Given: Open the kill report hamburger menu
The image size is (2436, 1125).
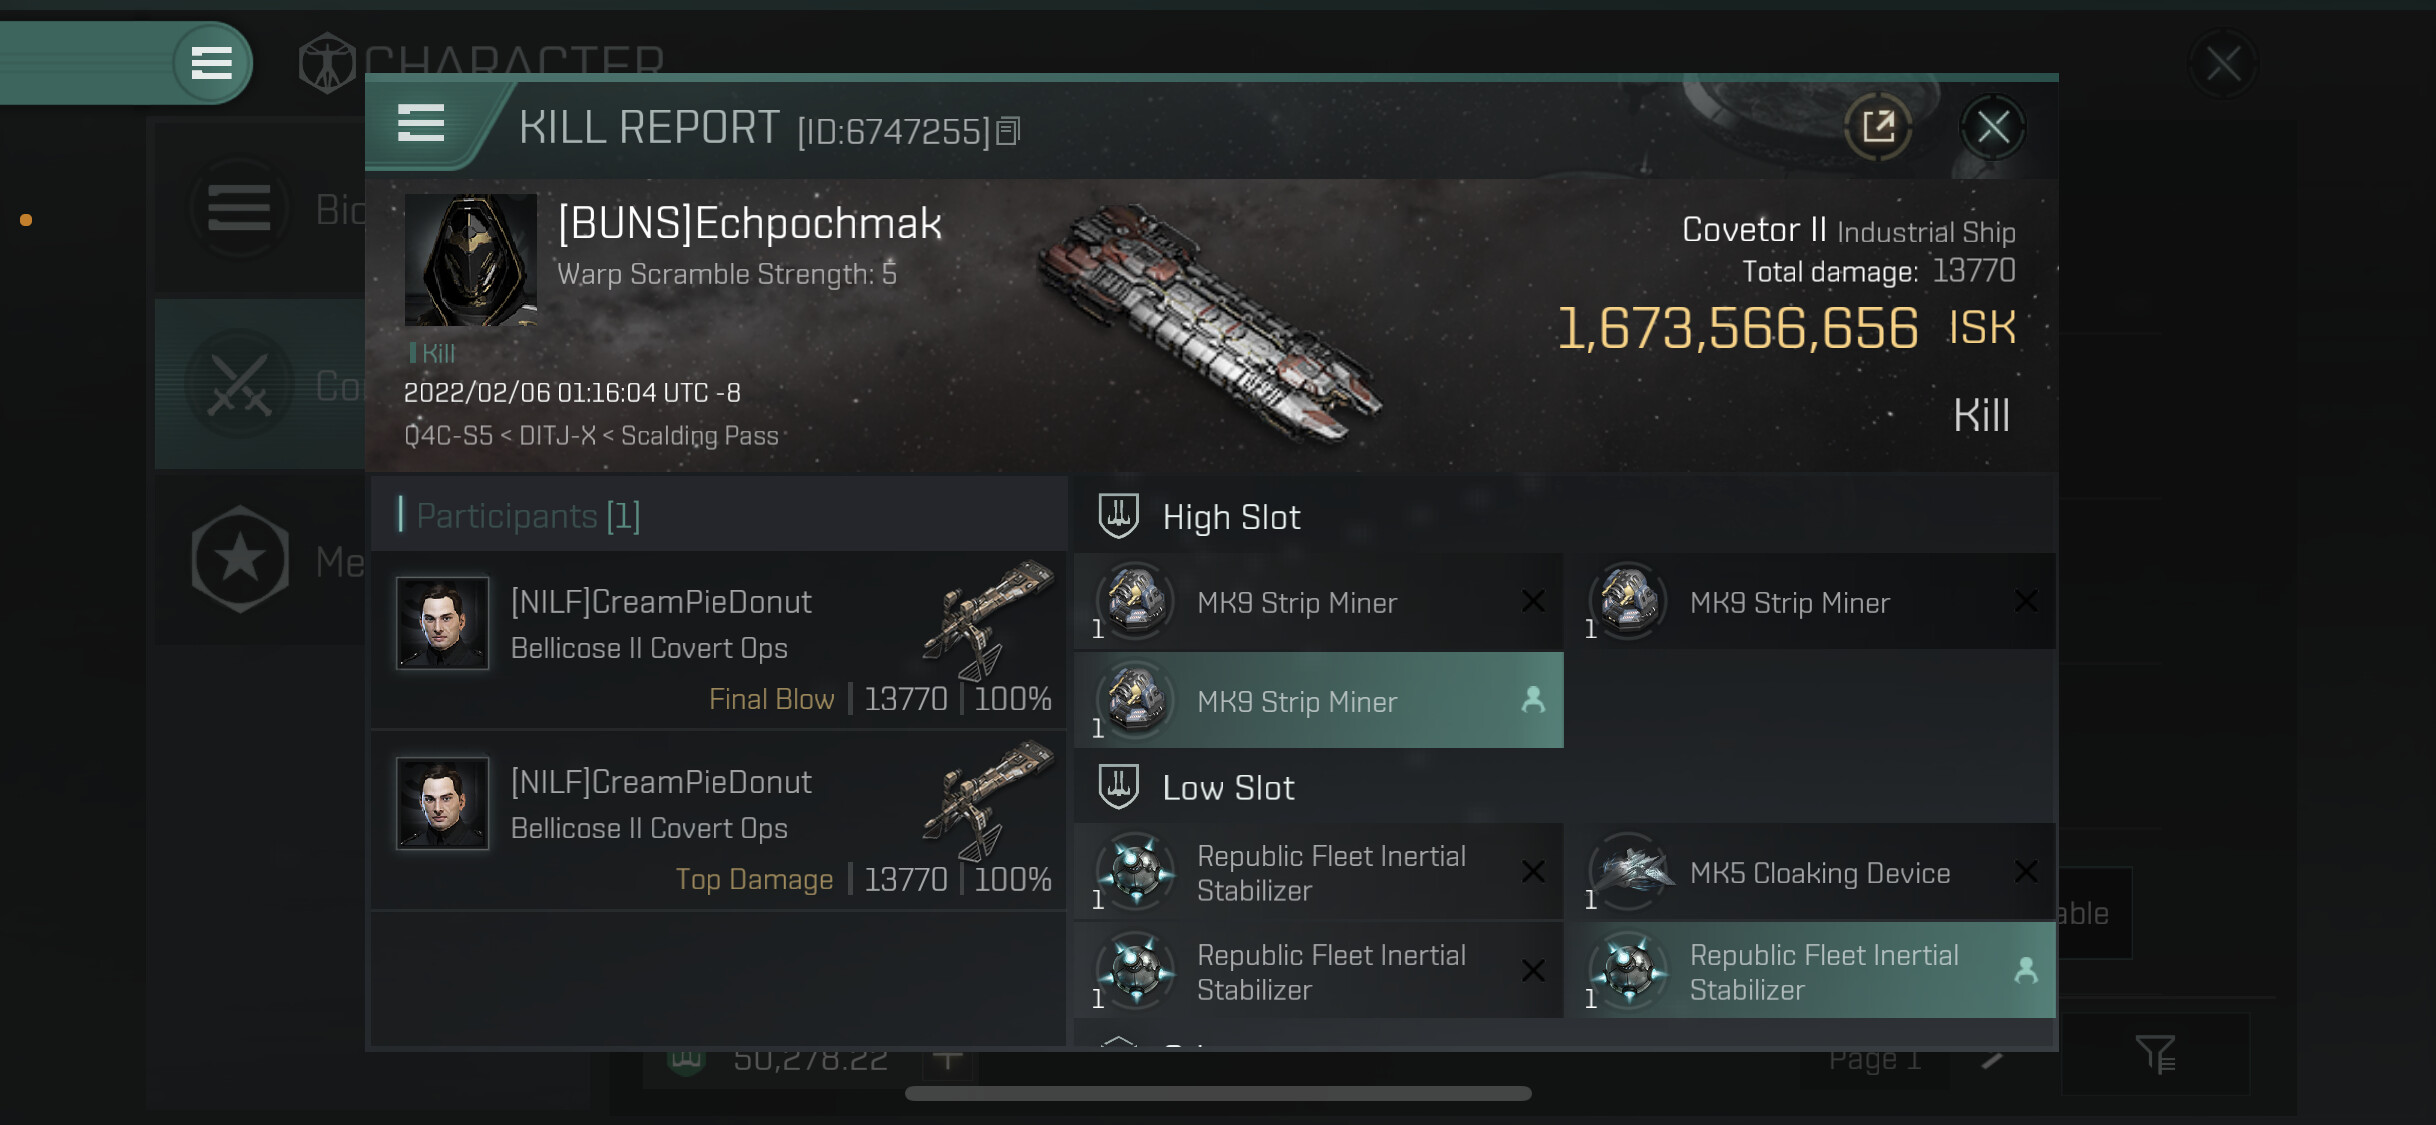Looking at the screenshot, I should (x=421, y=124).
